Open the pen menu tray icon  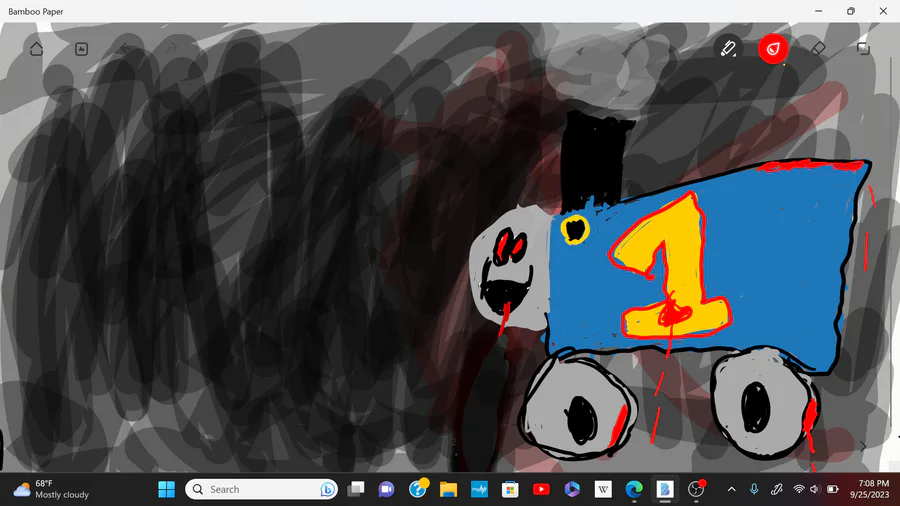tap(777, 489)
